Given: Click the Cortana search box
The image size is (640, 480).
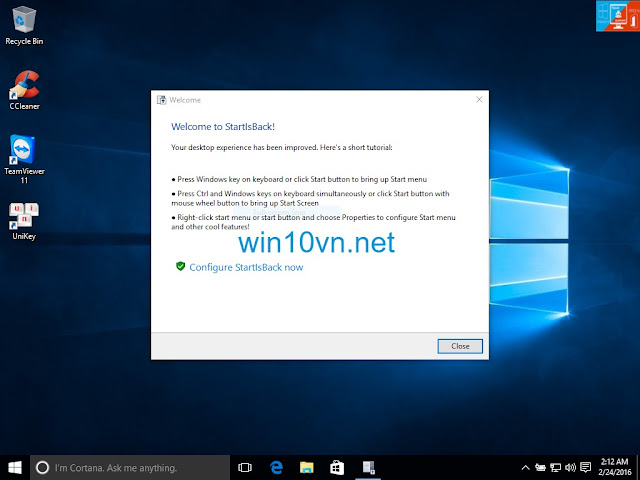Looking at the screenshot, I should 130,468.
